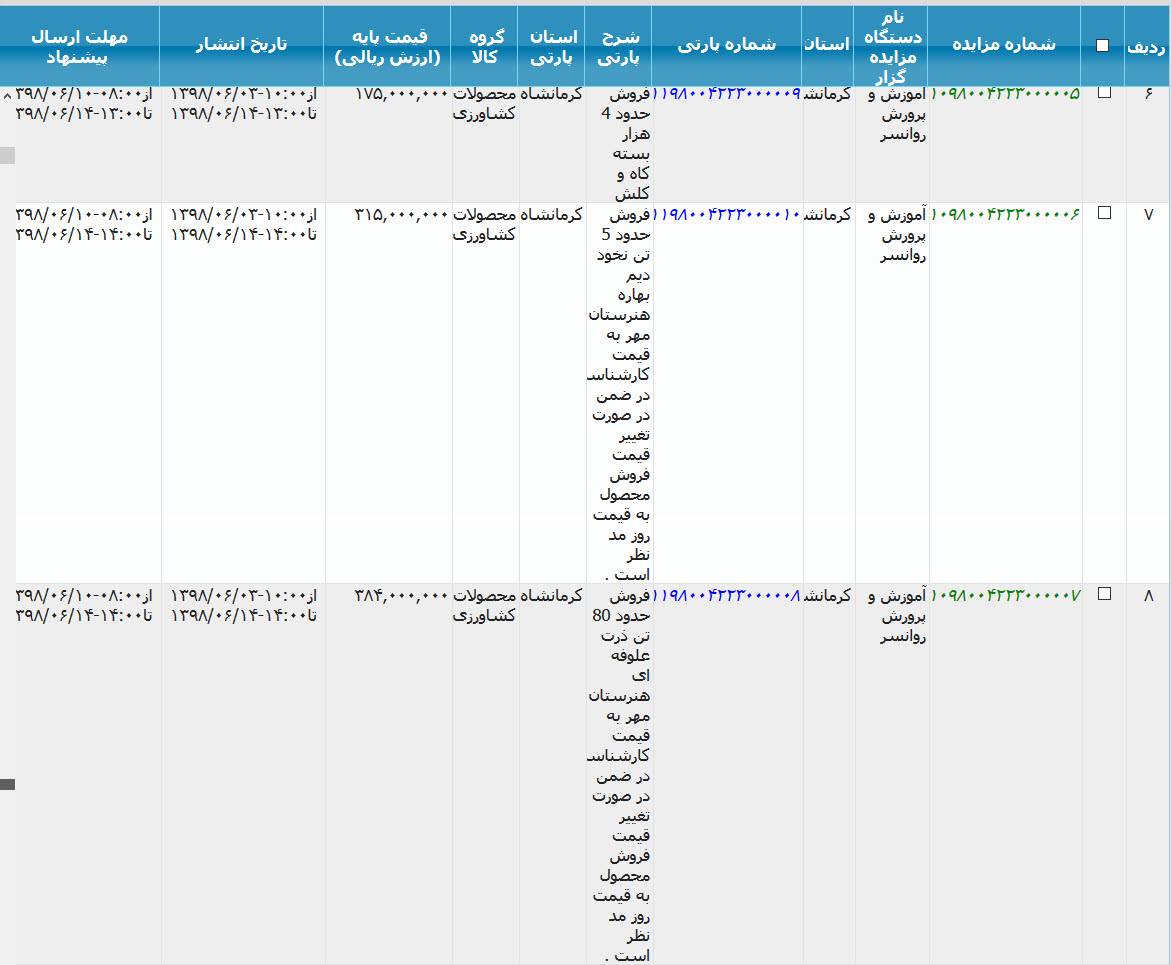This screenshot has width=1171, height=965.
Task: Open the blue party number link in row 6
Action: (729, 93)
